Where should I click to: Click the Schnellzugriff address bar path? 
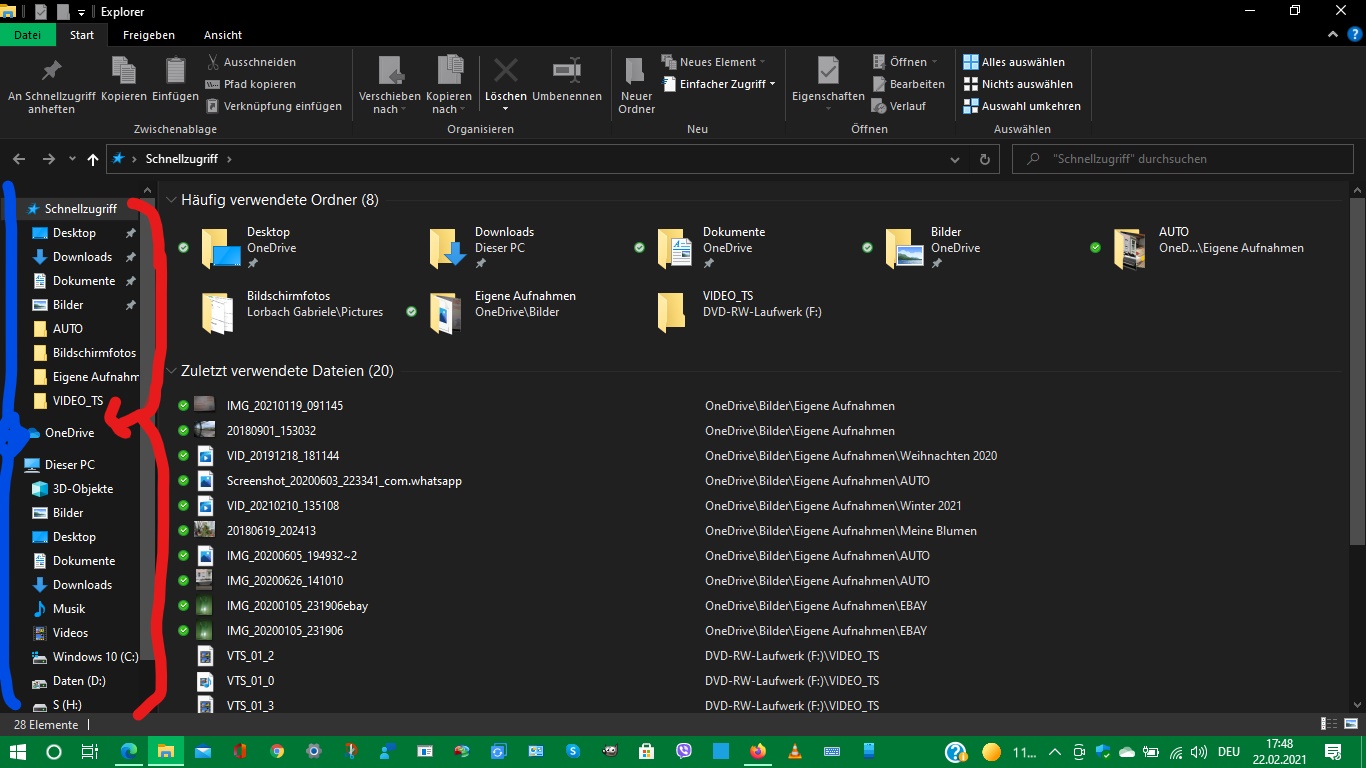tap(182, 159)
